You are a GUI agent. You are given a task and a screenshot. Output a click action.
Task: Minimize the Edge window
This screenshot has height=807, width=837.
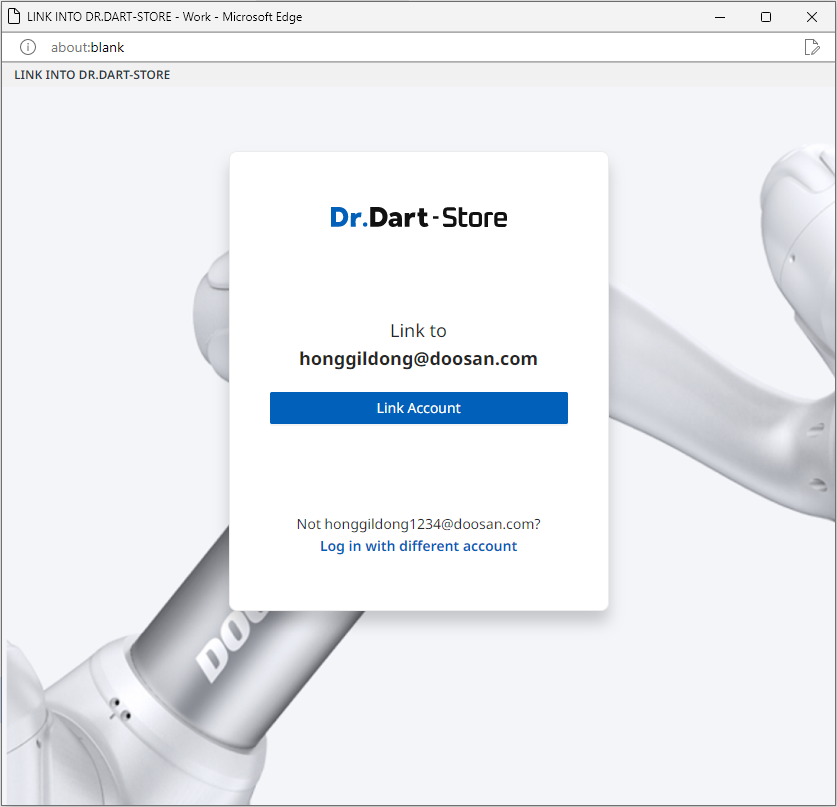(720, 17)
